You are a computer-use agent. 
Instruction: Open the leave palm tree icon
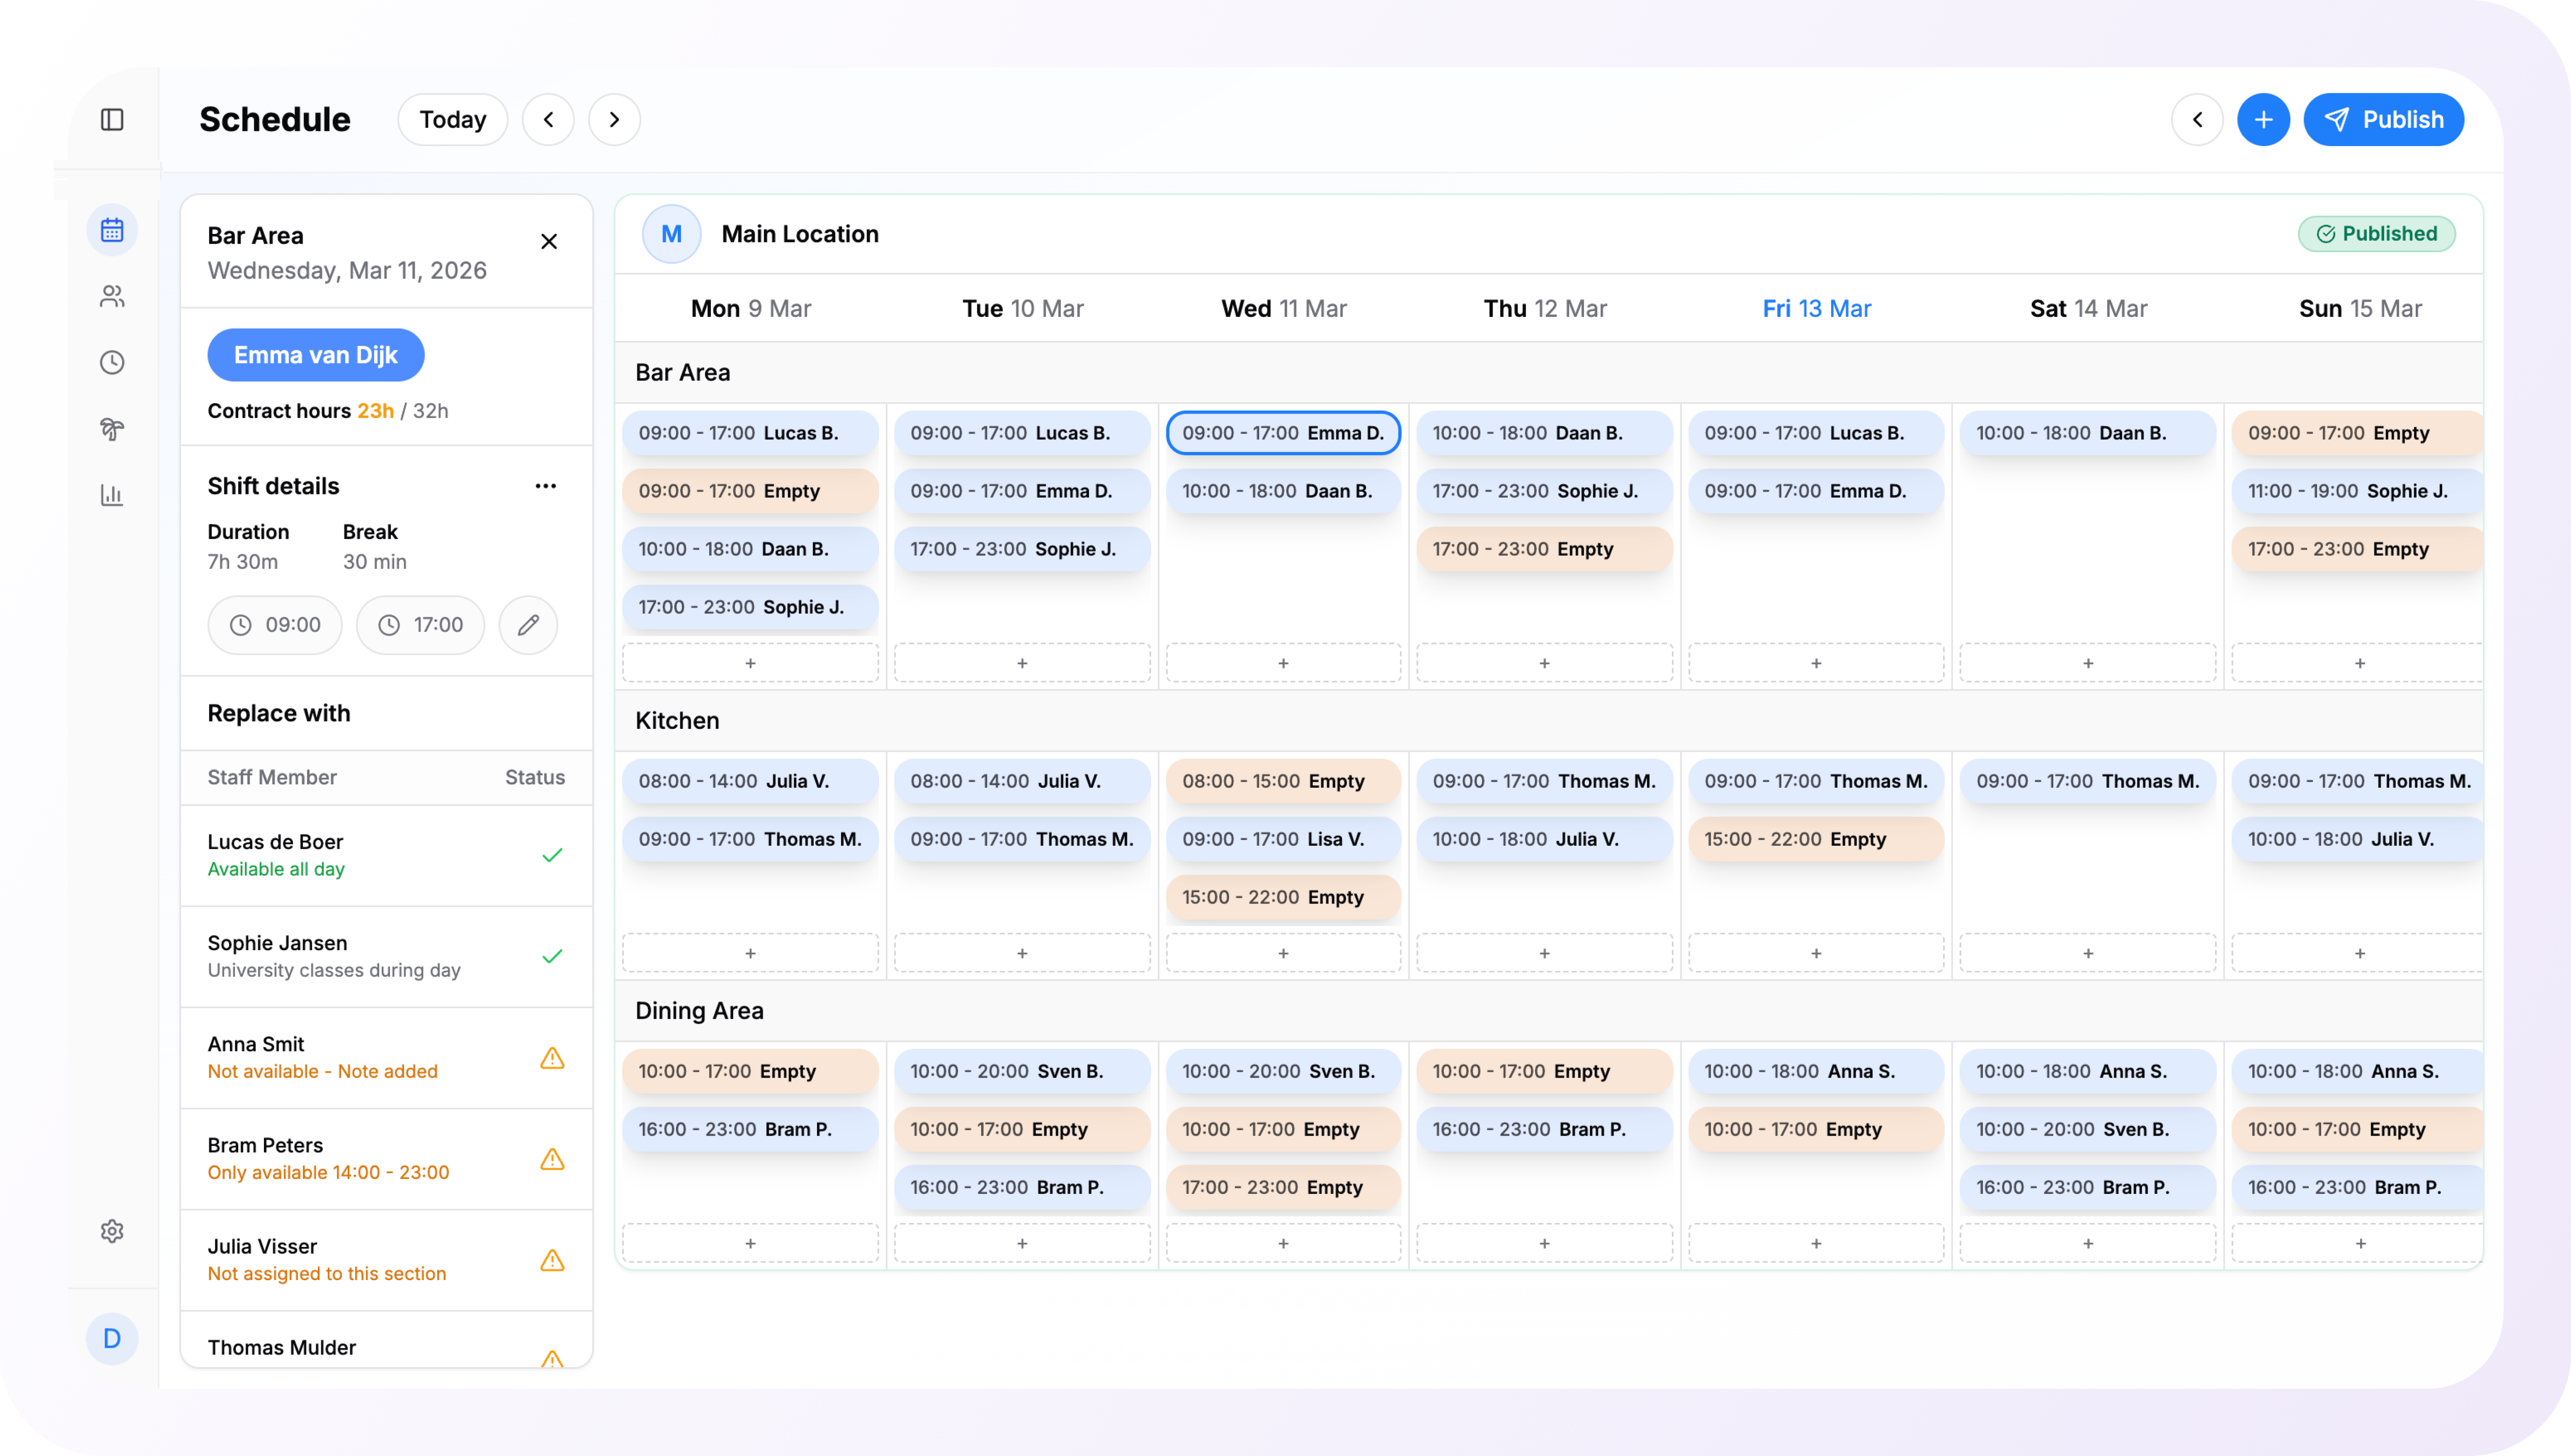[x=112, y=429]
